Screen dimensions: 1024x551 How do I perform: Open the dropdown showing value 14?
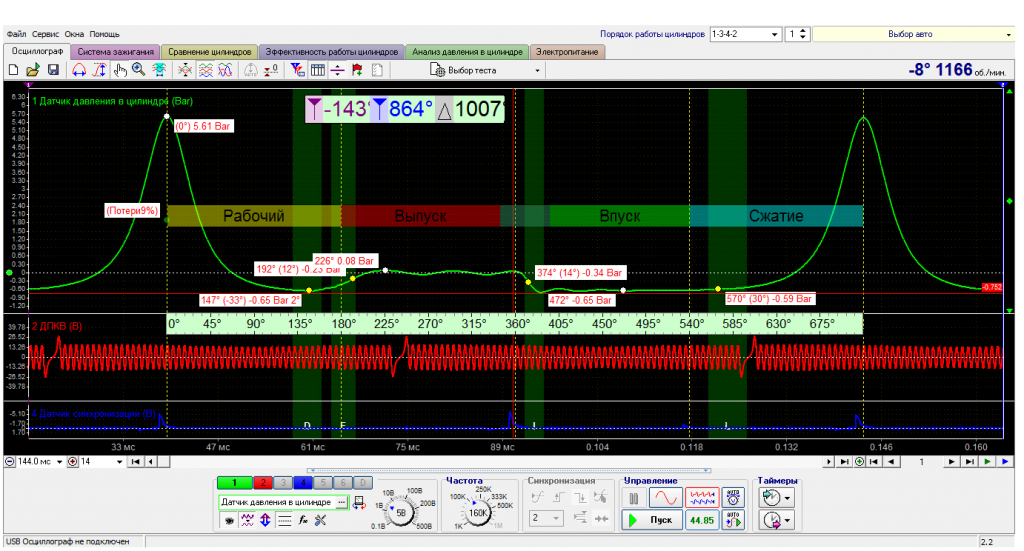(x=119, y=462)
